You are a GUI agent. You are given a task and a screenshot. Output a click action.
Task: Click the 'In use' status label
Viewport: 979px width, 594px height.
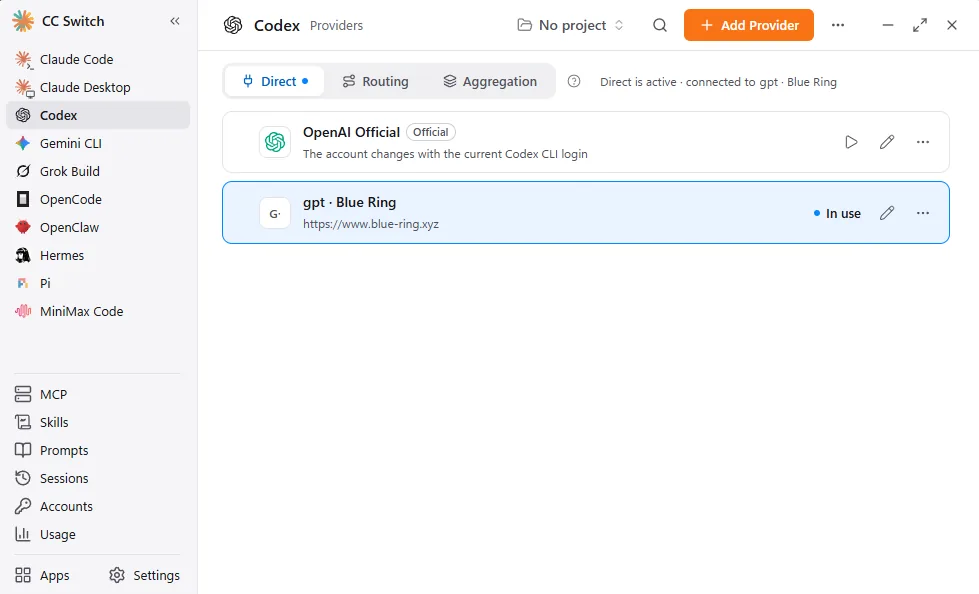pos(837,213)
